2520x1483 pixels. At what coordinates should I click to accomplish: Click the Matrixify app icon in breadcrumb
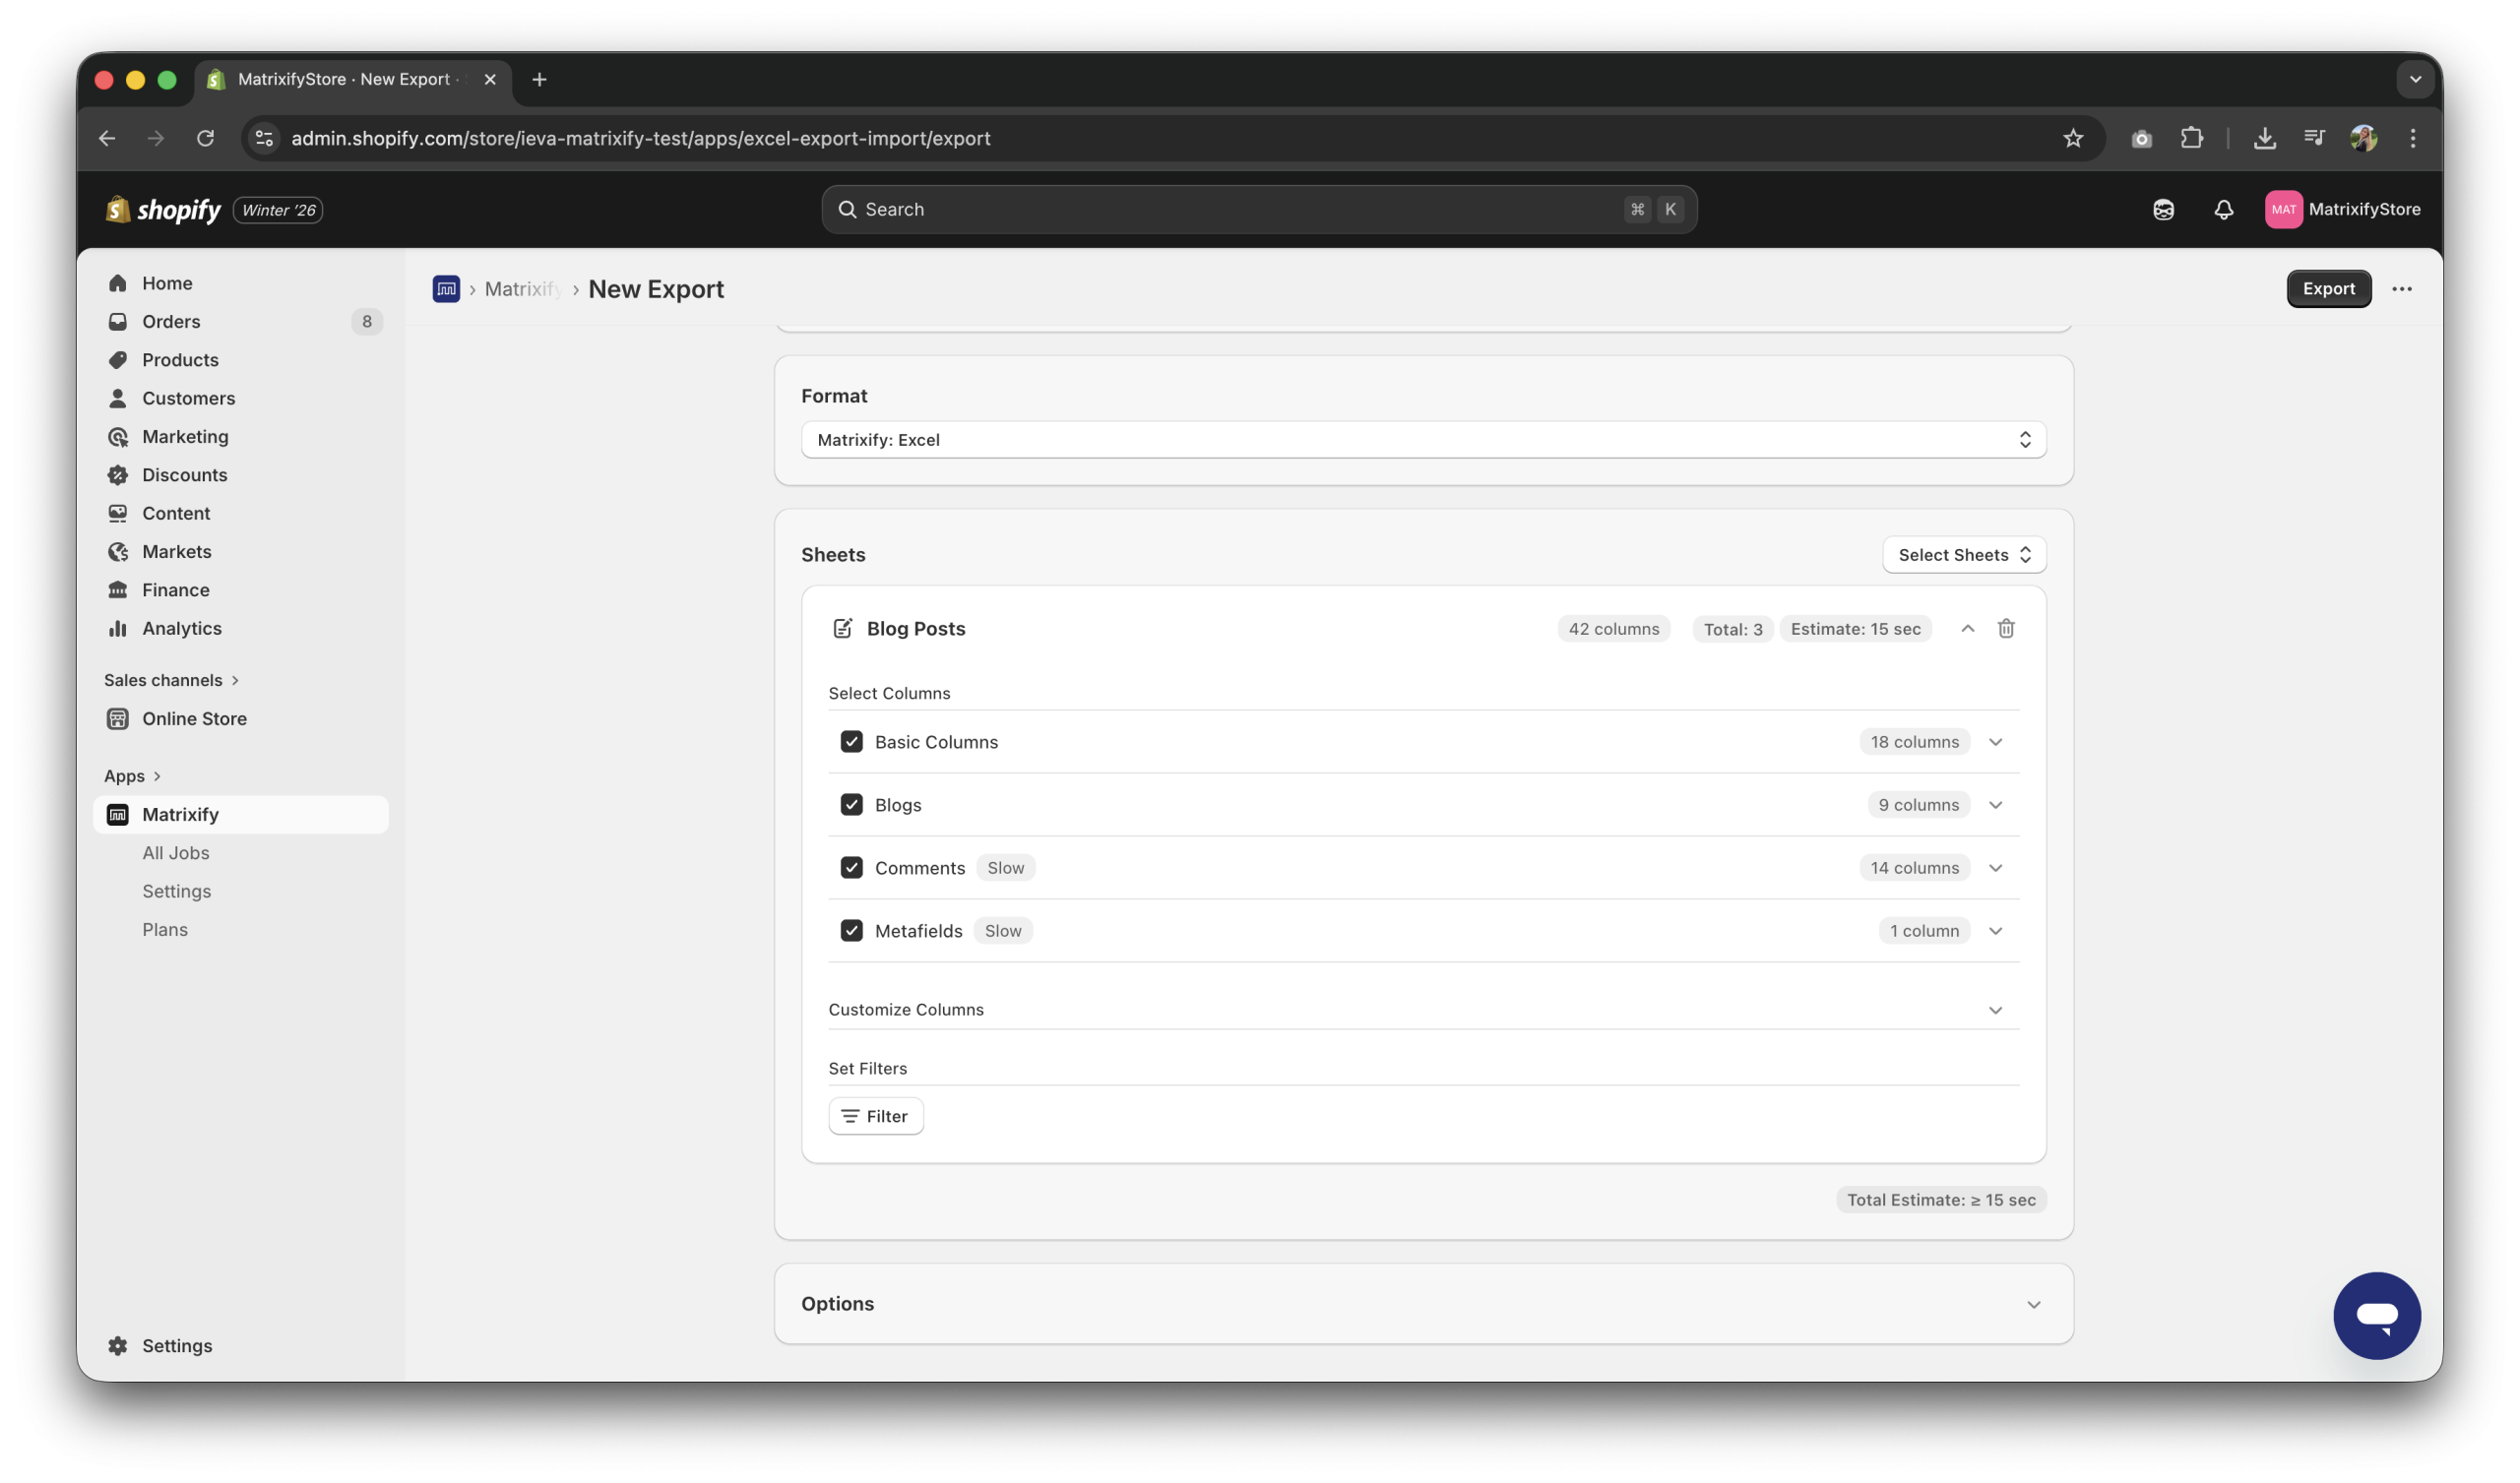446,289
